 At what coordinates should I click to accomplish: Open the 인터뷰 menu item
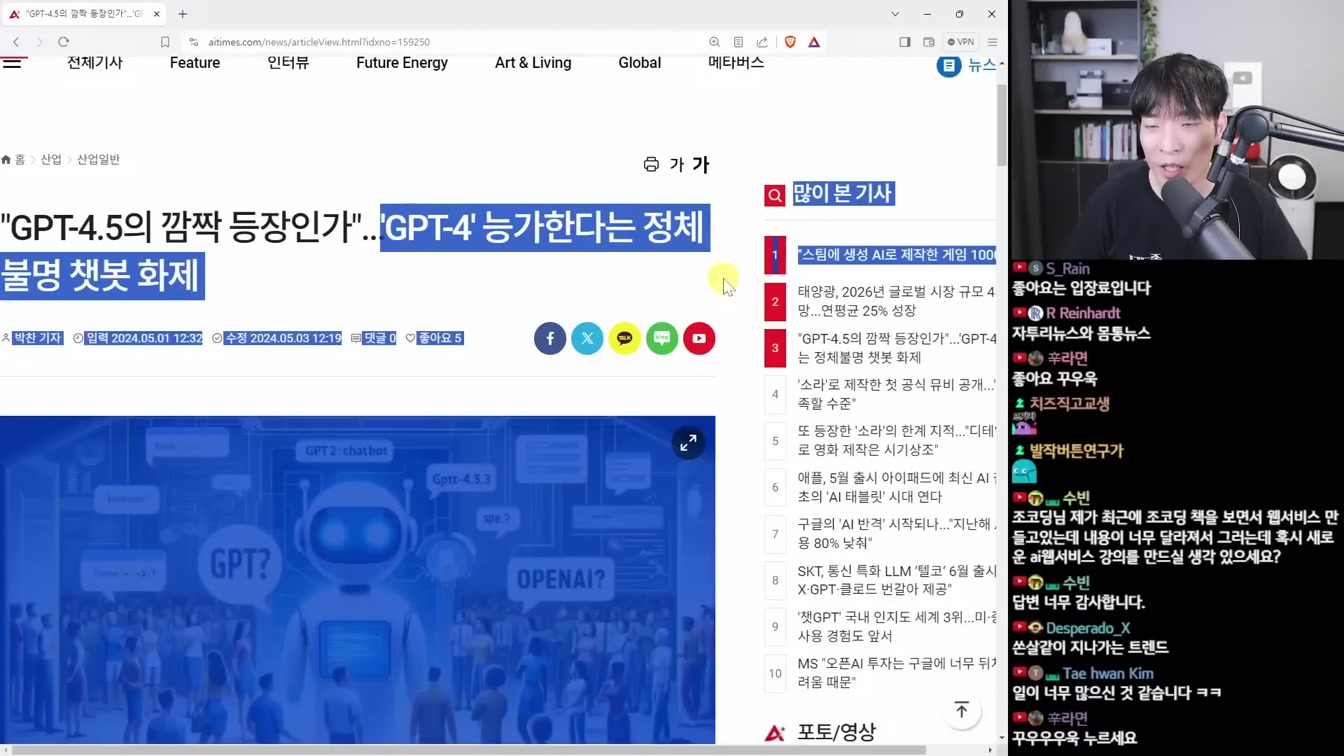point(288,63)
